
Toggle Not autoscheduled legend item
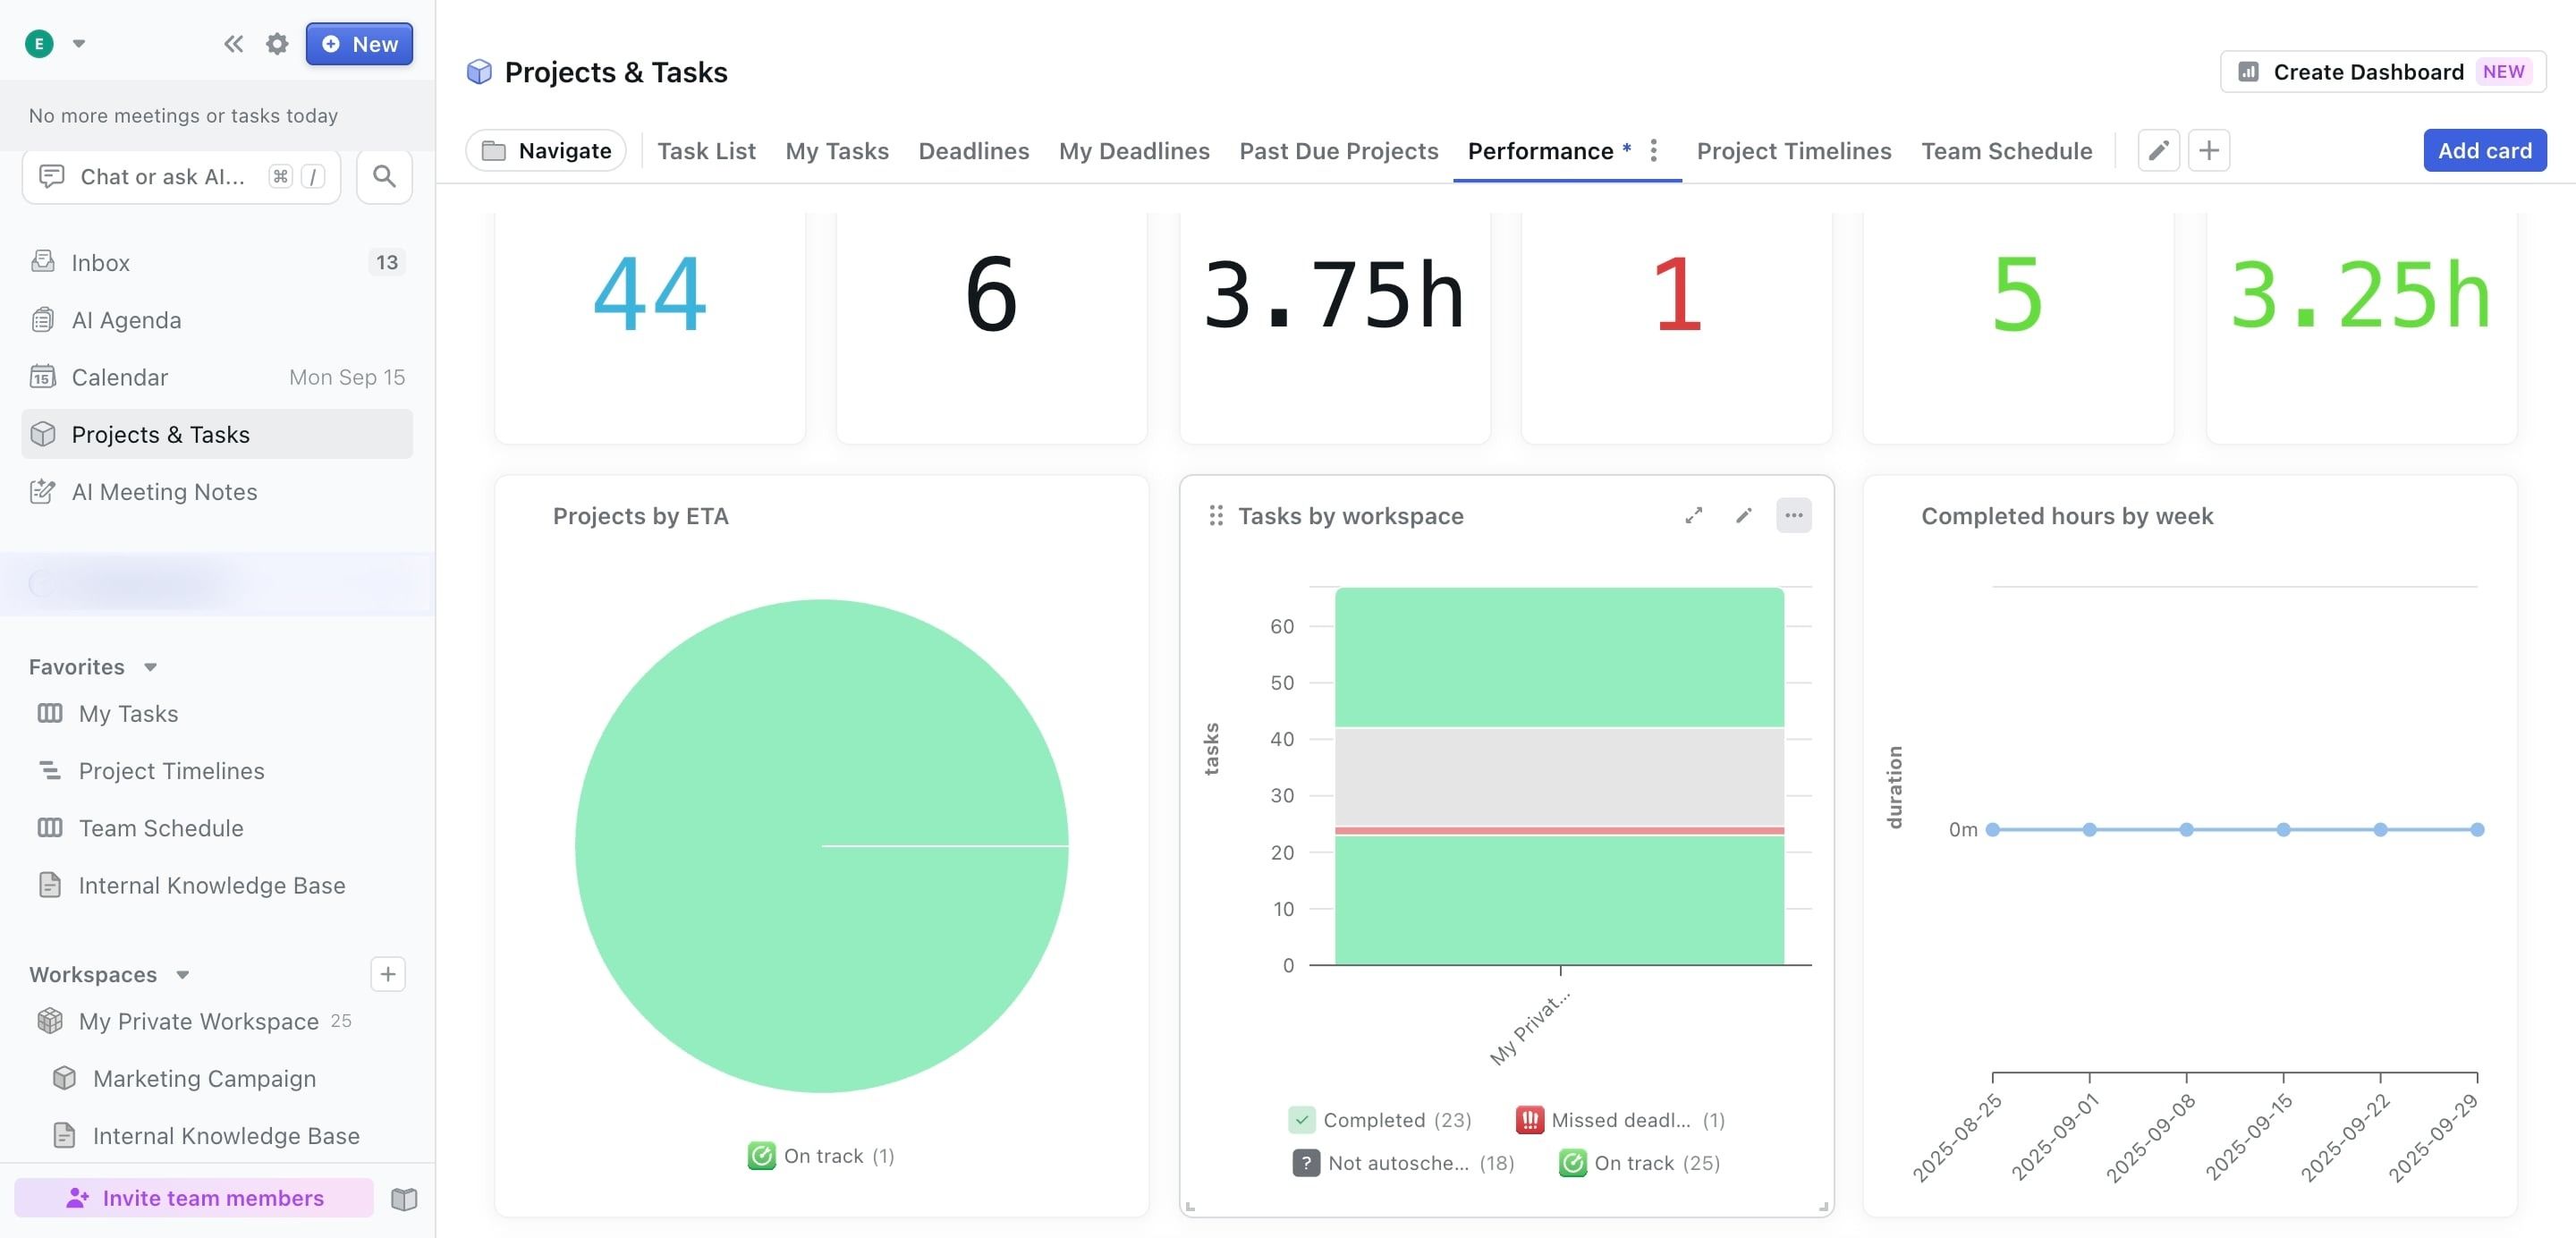[1404, 1163]
